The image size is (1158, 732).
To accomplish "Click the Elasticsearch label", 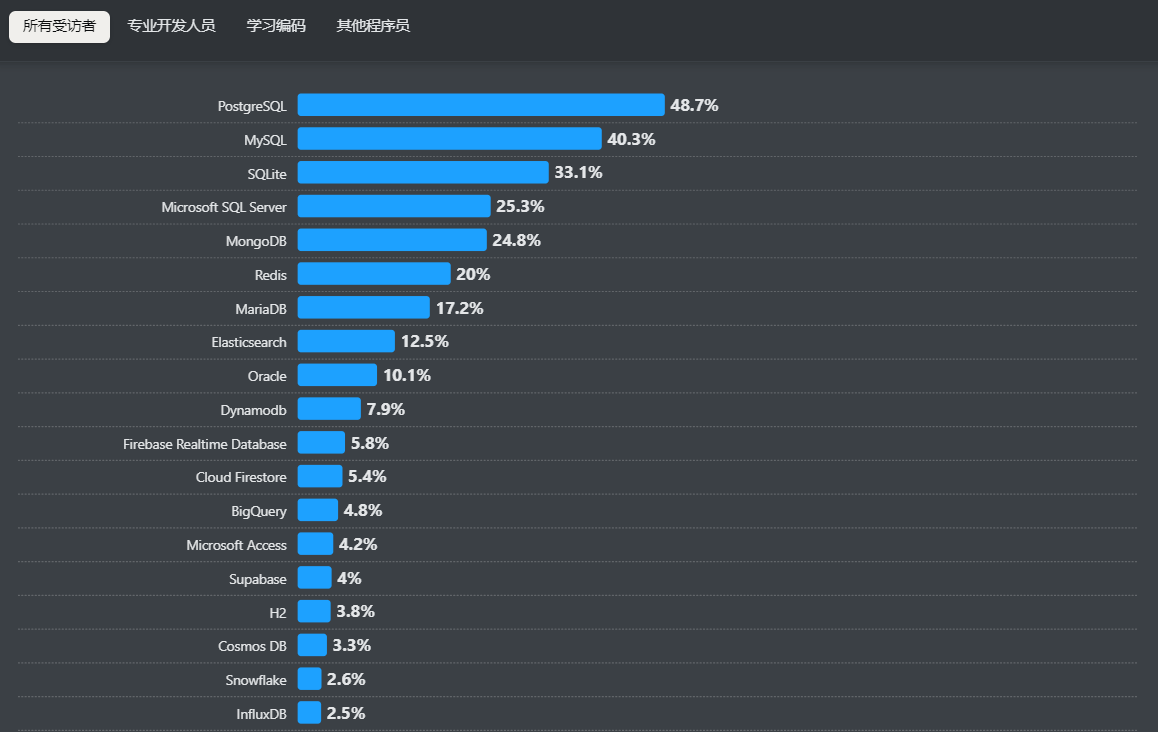I will point(249,342).
